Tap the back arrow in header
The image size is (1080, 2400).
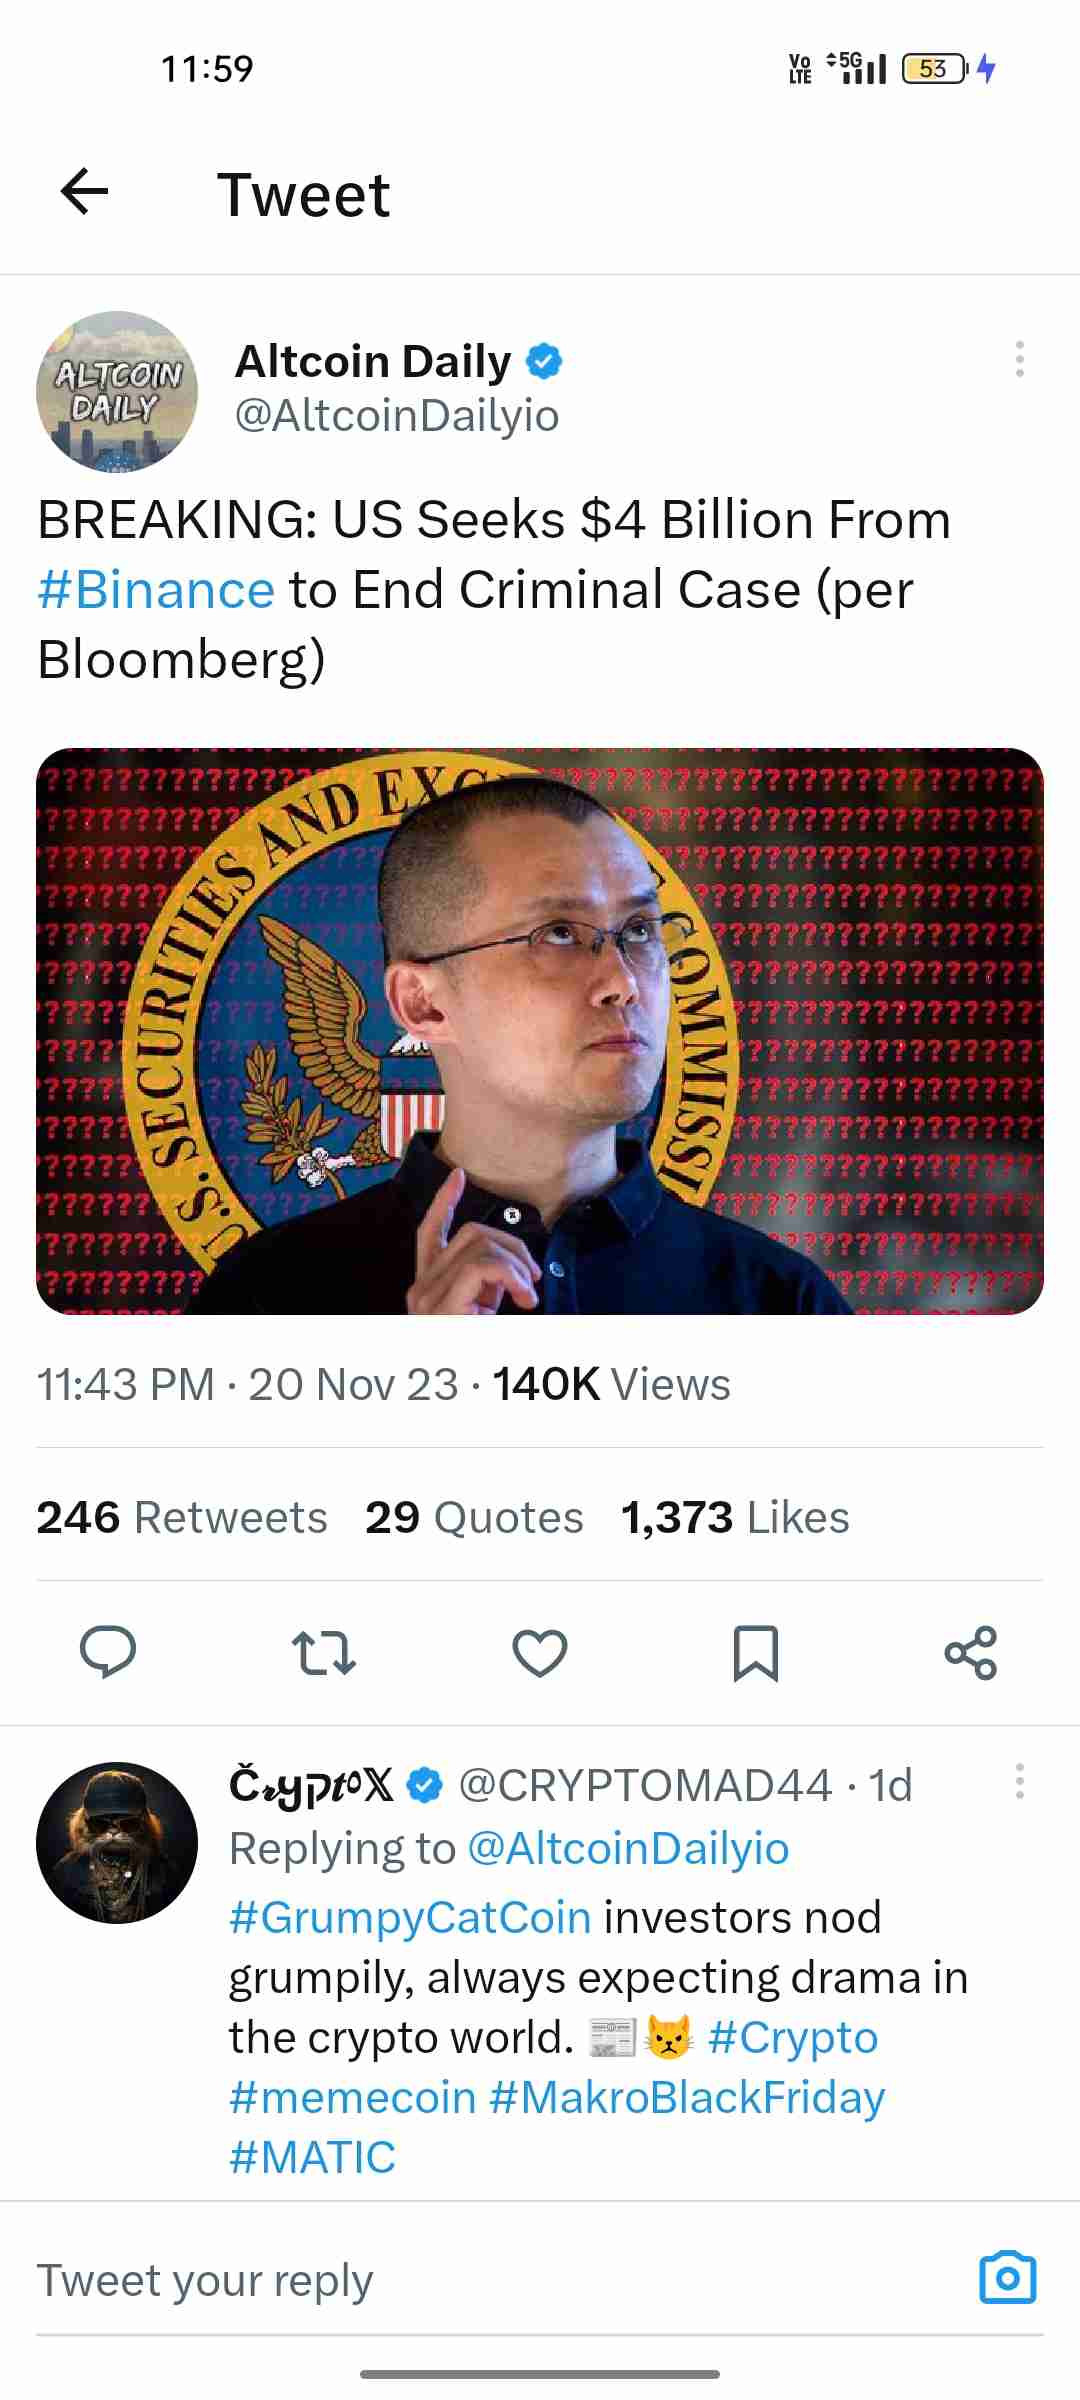pyautogui.click(x=84, y=192)
